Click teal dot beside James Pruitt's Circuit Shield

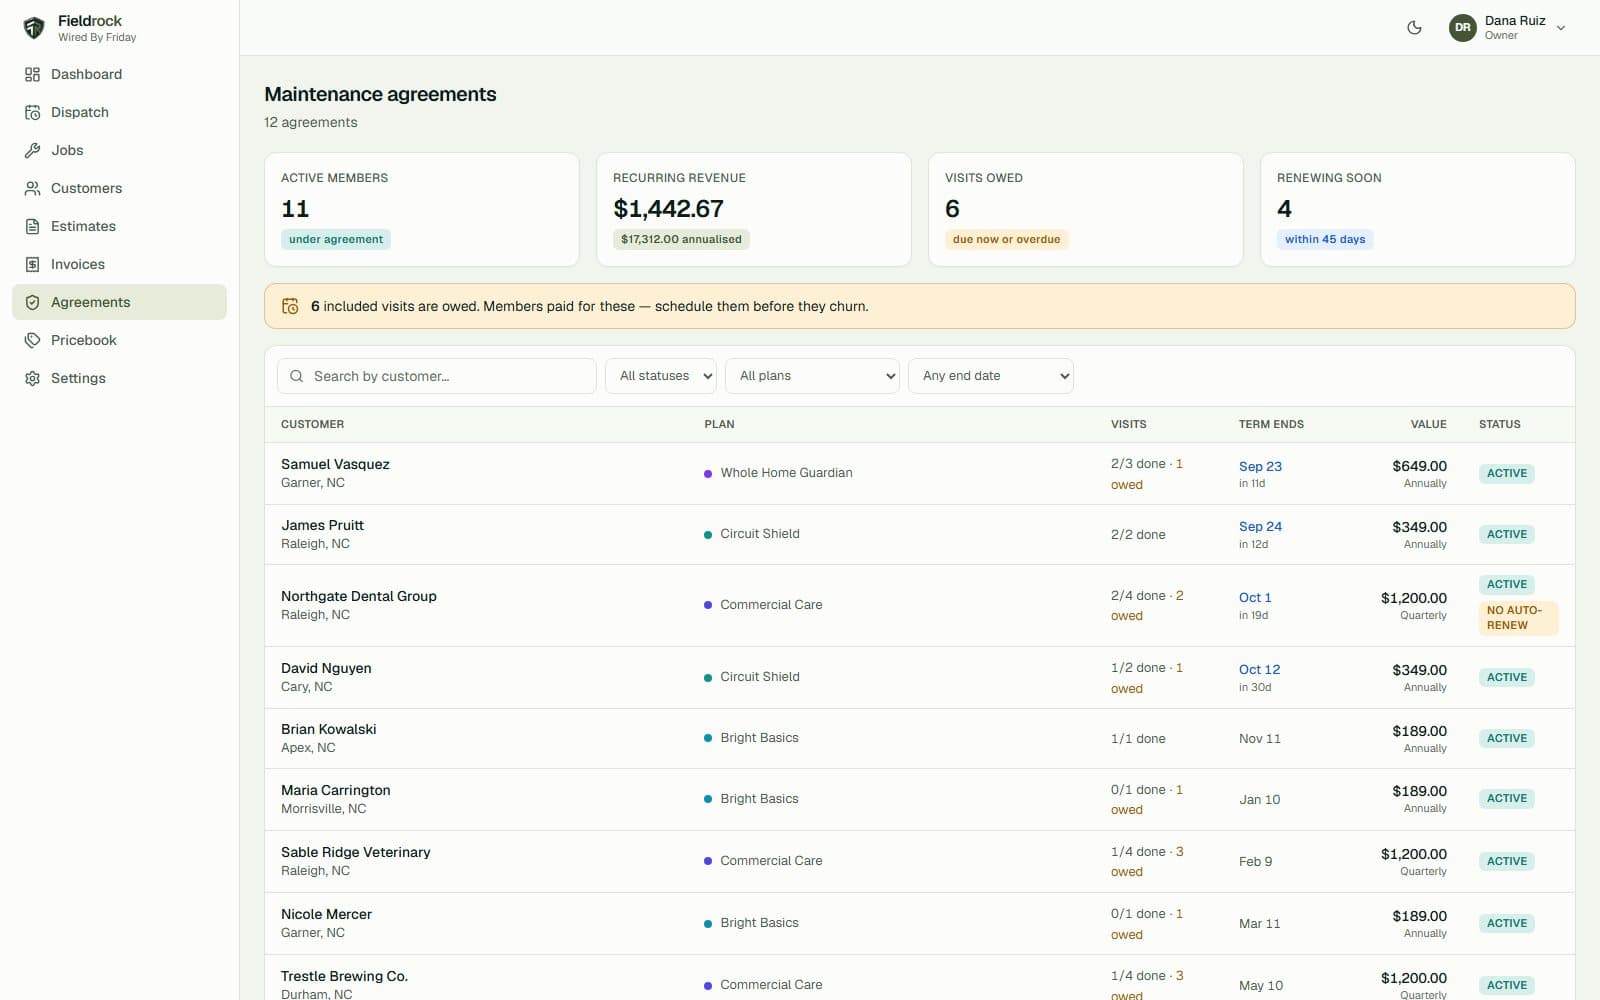pyautogui.click(x=708, y=535)
